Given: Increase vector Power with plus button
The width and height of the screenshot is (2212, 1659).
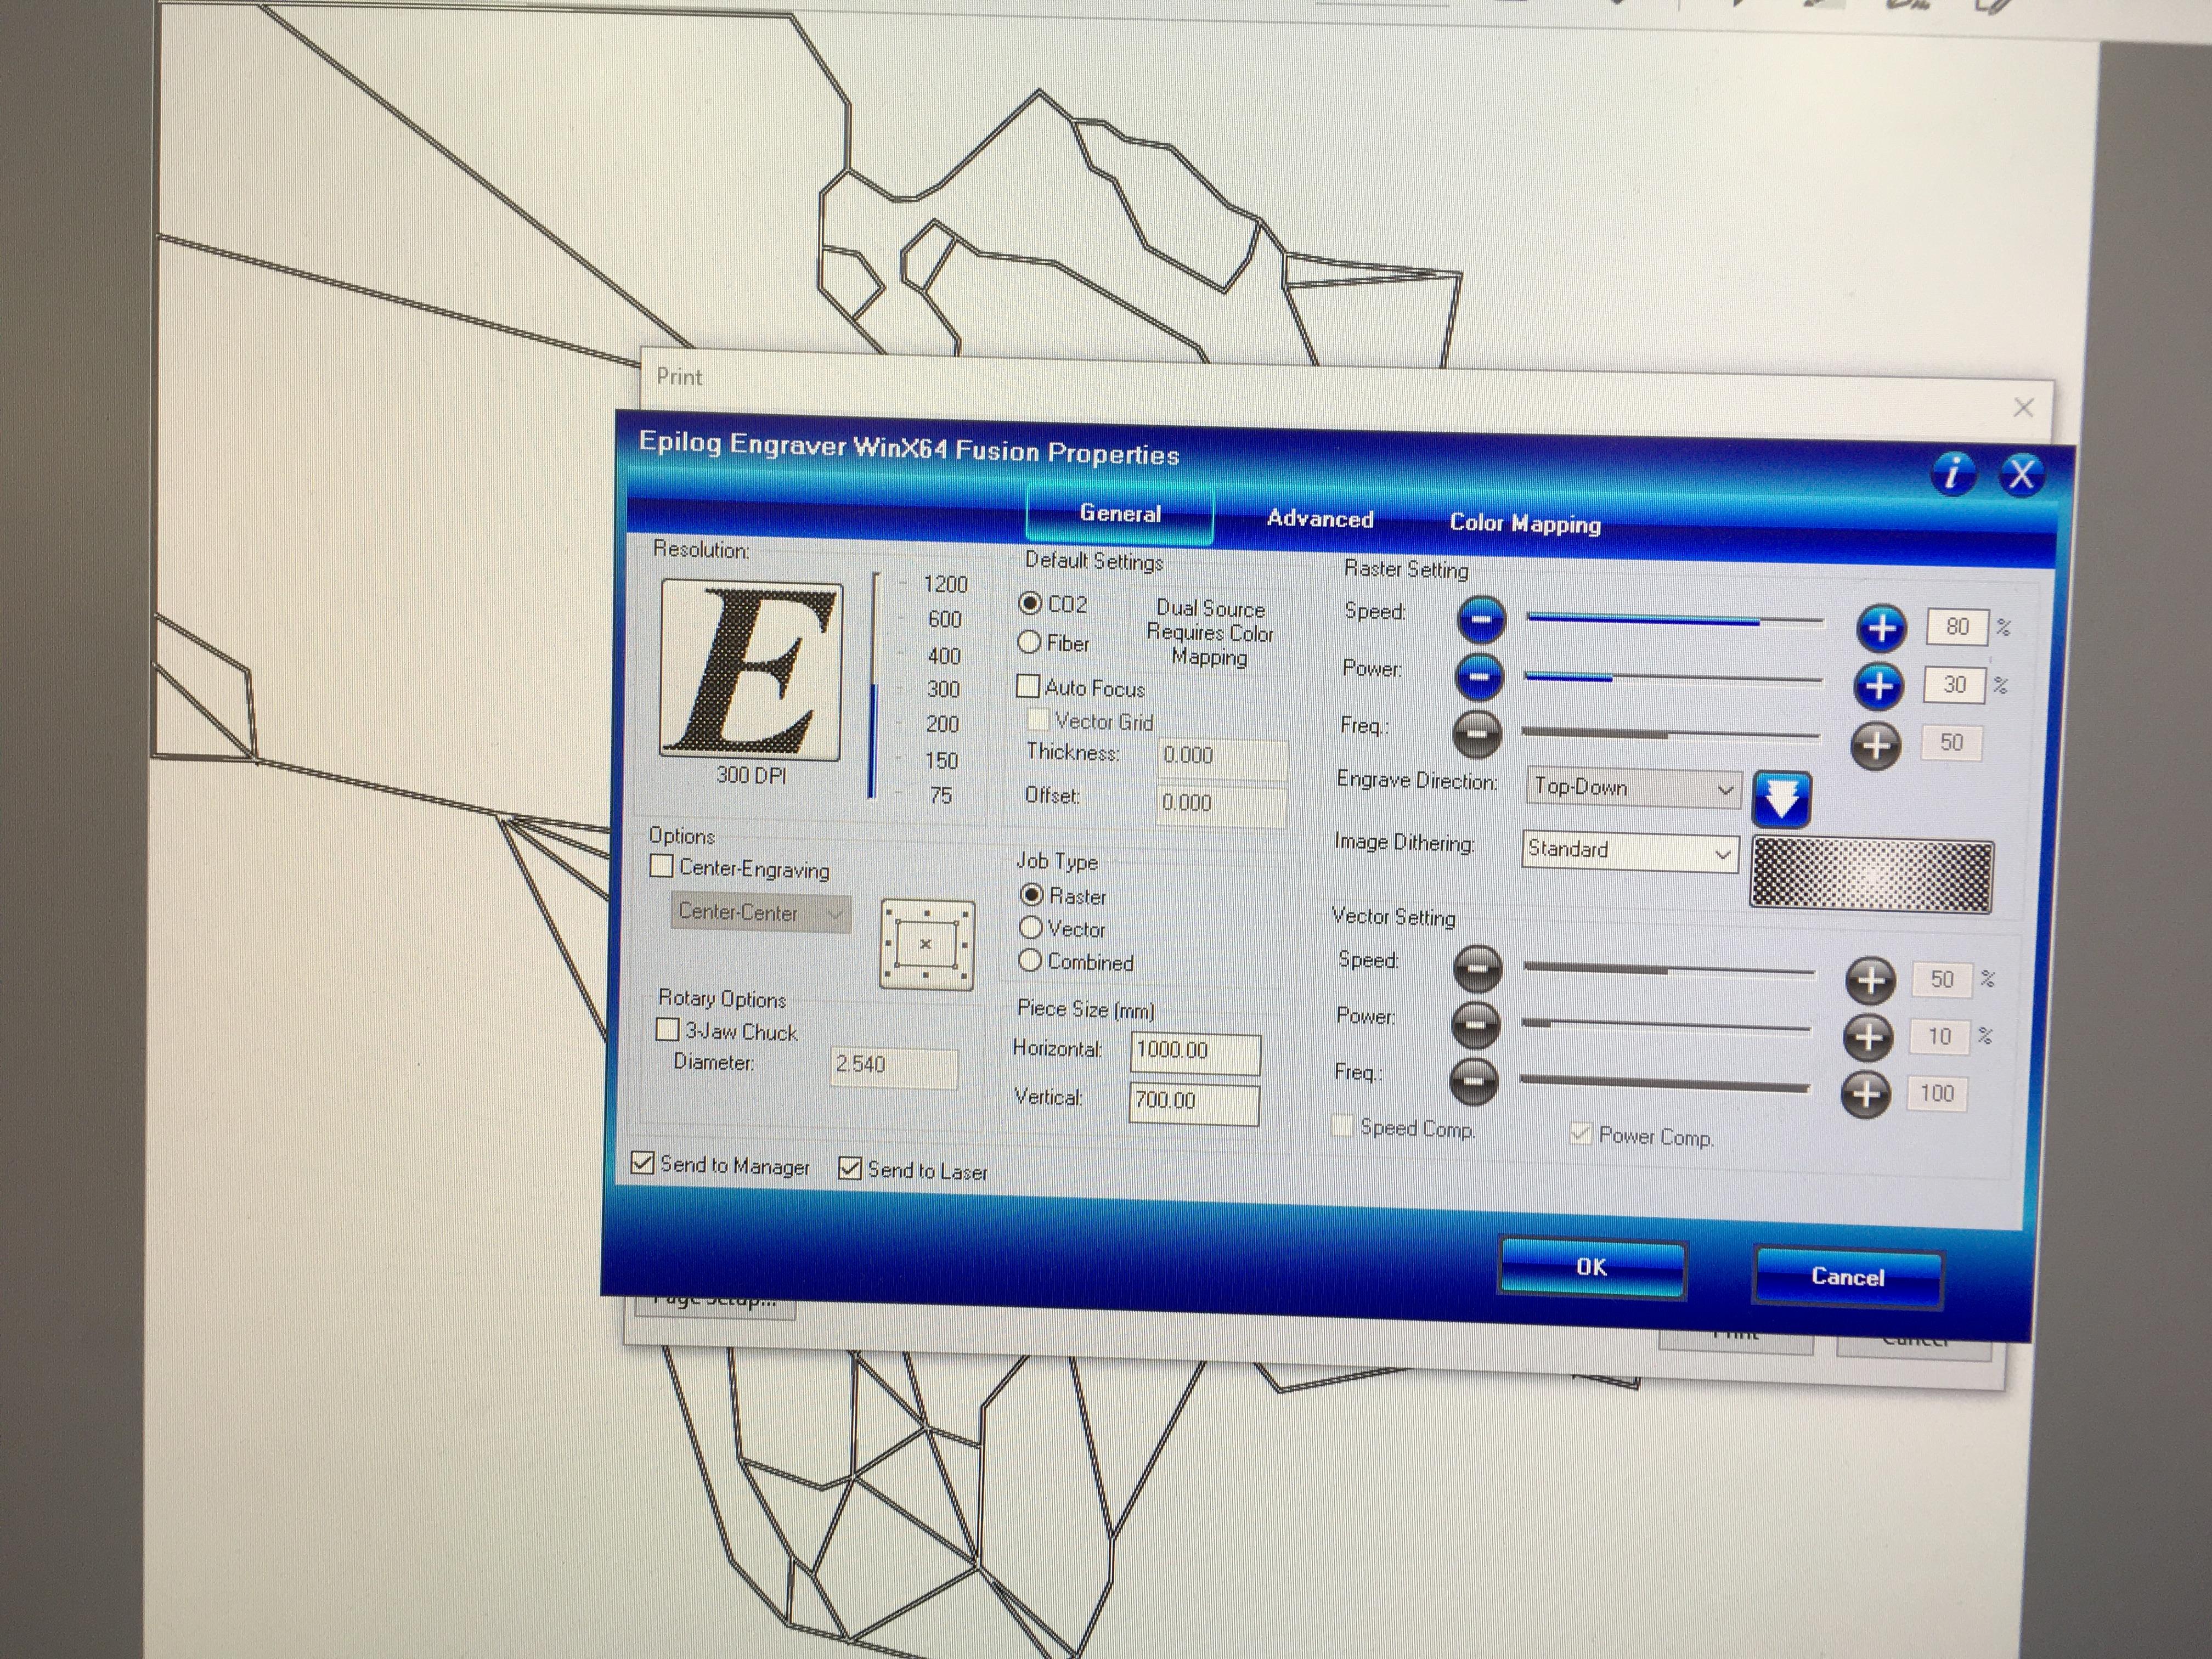Looking at the screenshot, I should (x=1868, y=1037).
